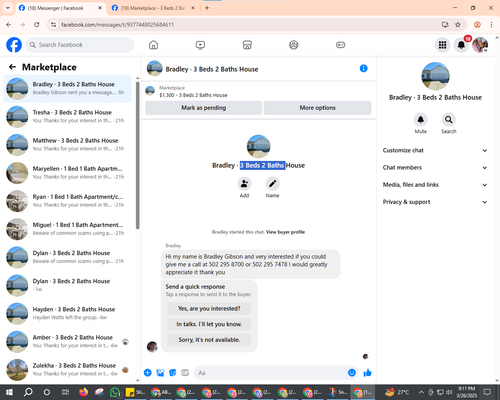This screenshot has width=500, height=400.
Task: Click the Search Facebook input
Action: tap(80, 45)
